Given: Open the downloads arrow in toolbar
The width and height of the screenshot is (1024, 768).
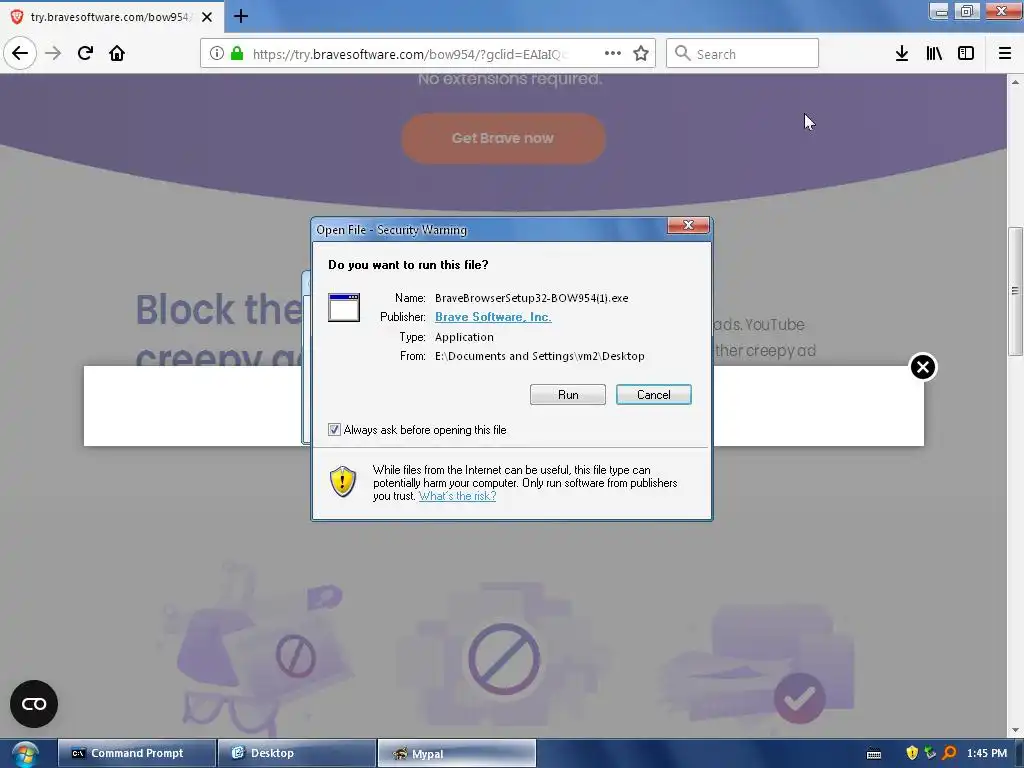Looking at the screenshot, I should 902,54.
